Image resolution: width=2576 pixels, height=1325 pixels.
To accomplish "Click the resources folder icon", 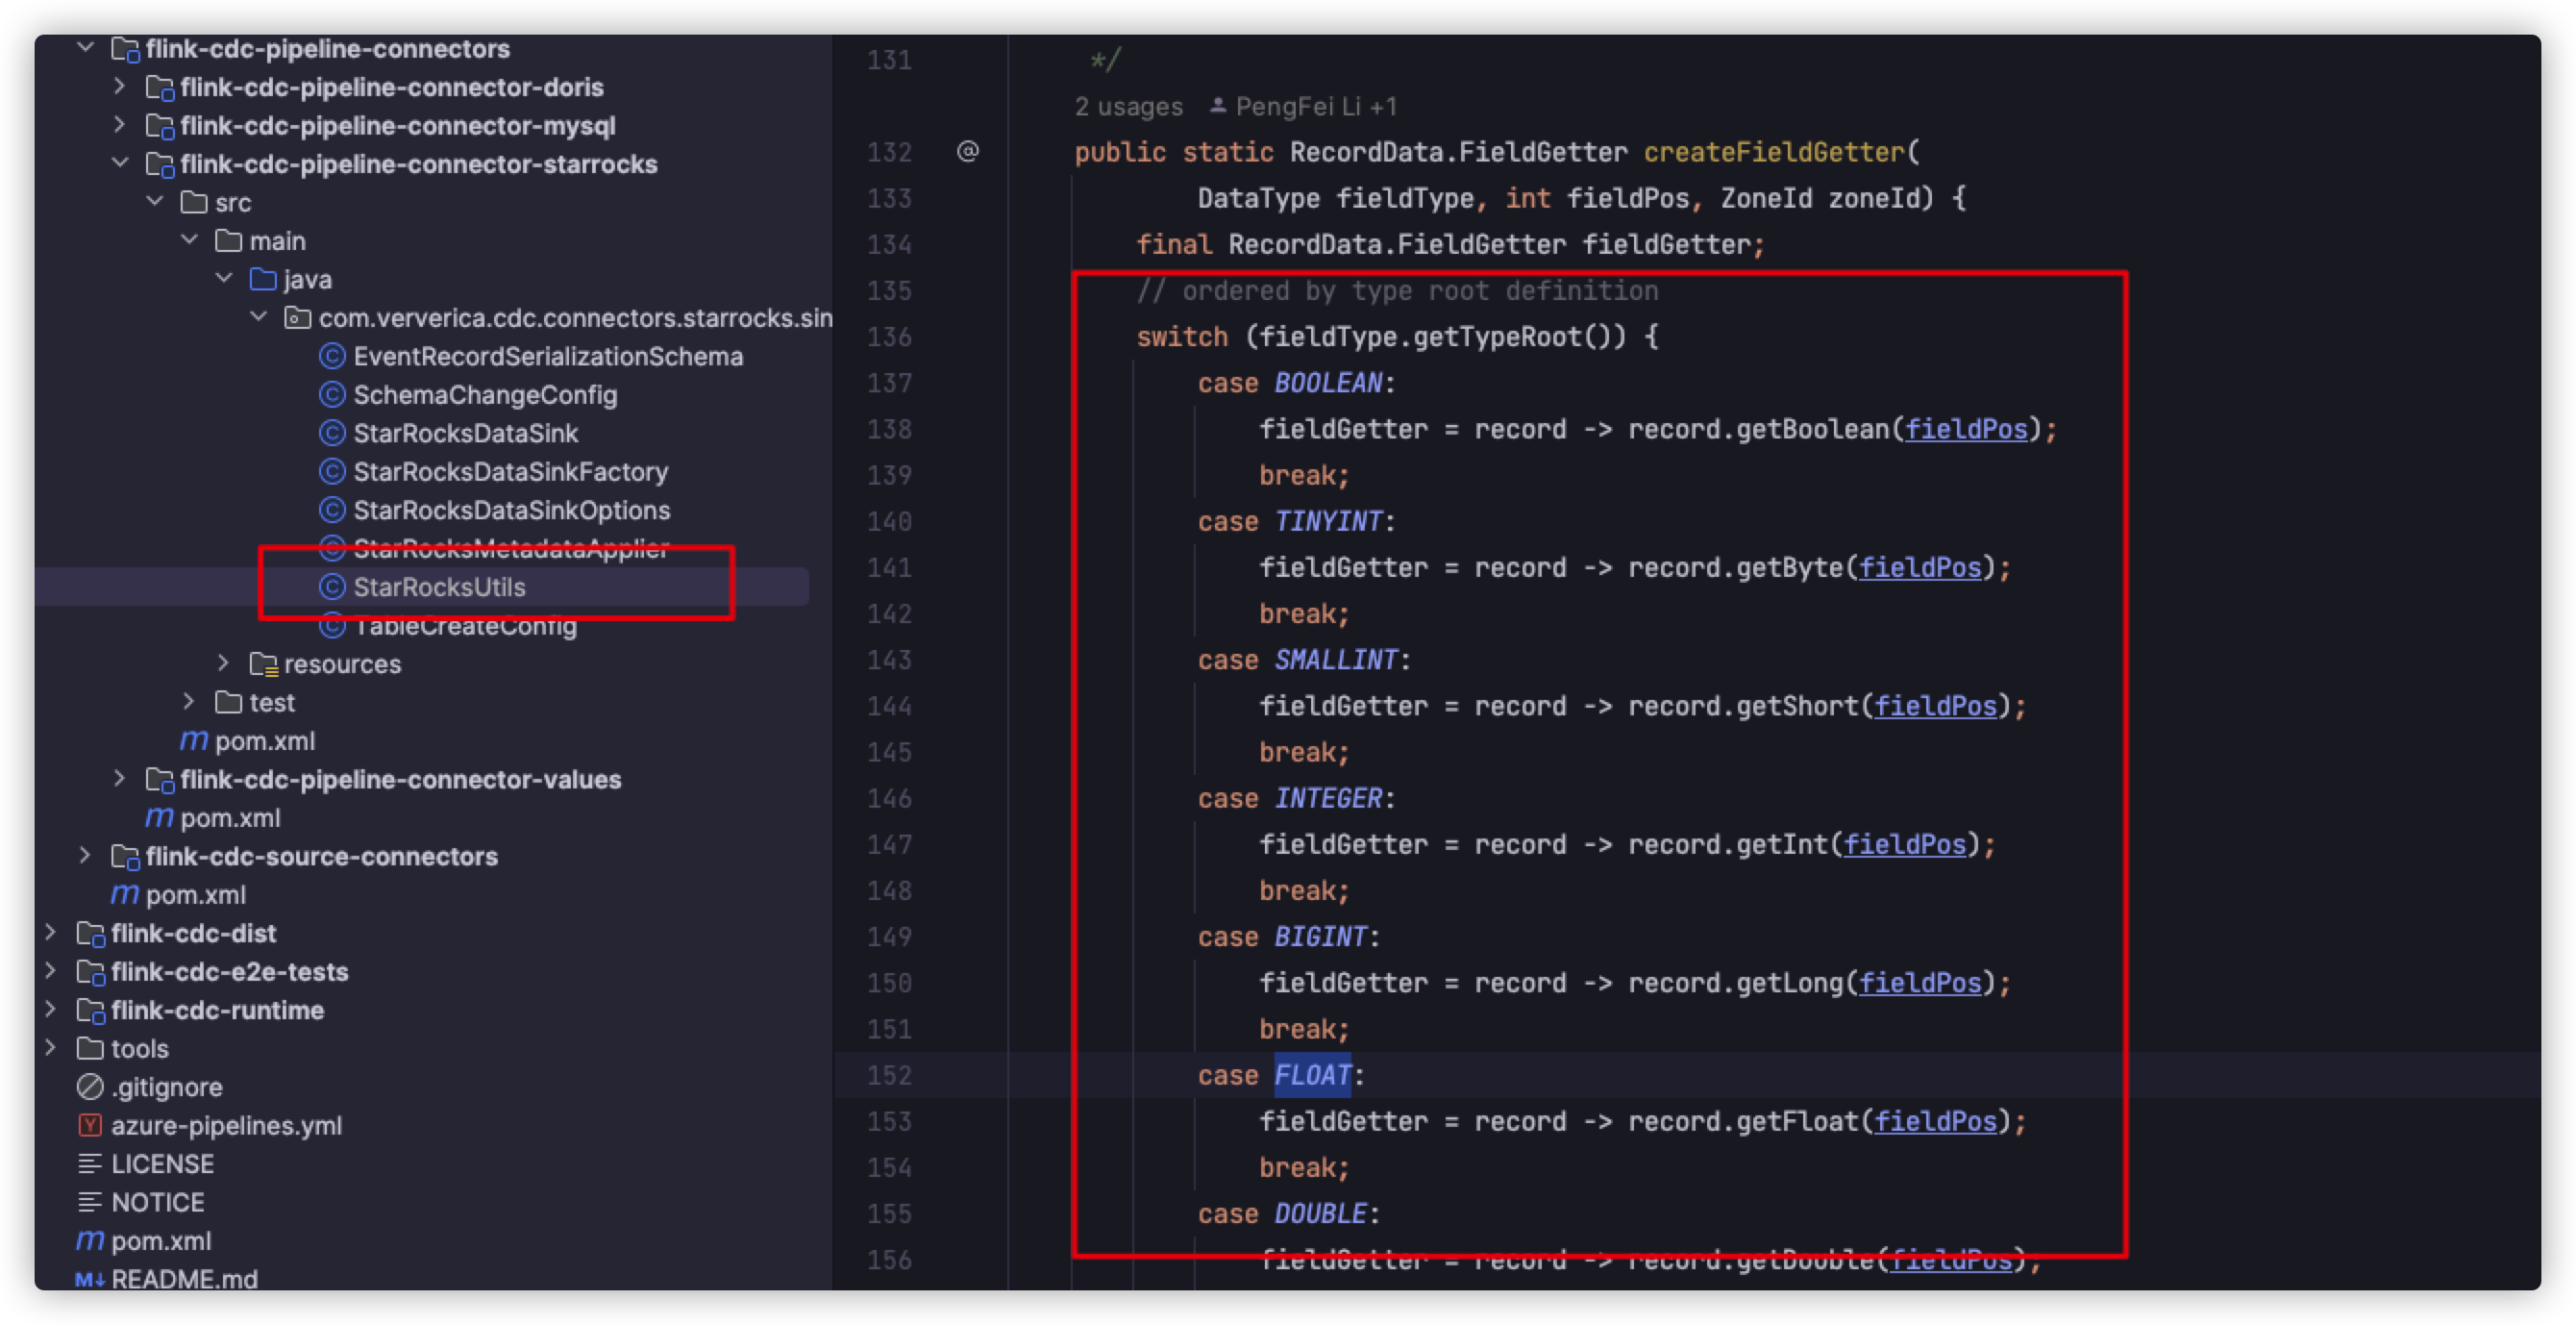I will pos(263,664).
